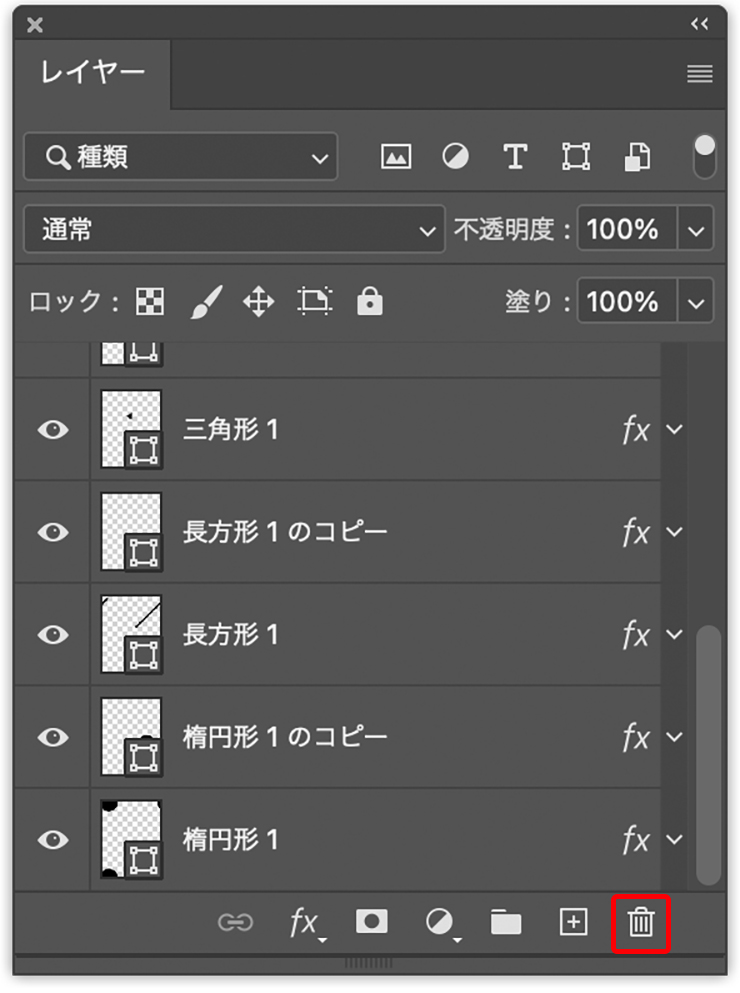Open the layers panel hamburger menu

[x=699, y=74]
